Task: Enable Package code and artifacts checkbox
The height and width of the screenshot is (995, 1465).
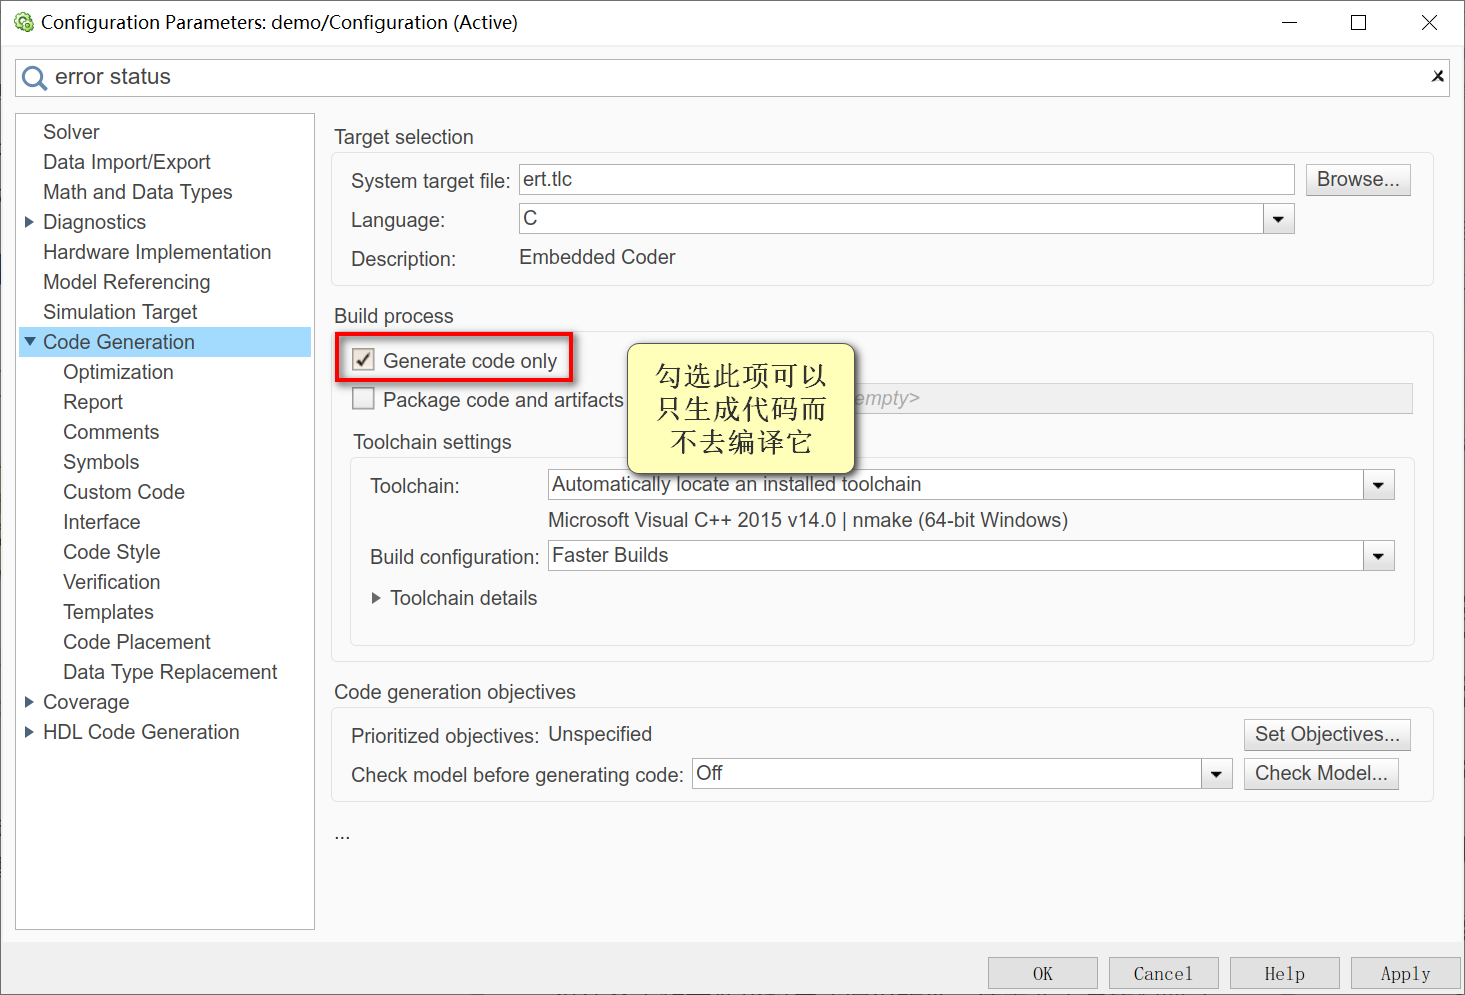Action: point(363,399)
